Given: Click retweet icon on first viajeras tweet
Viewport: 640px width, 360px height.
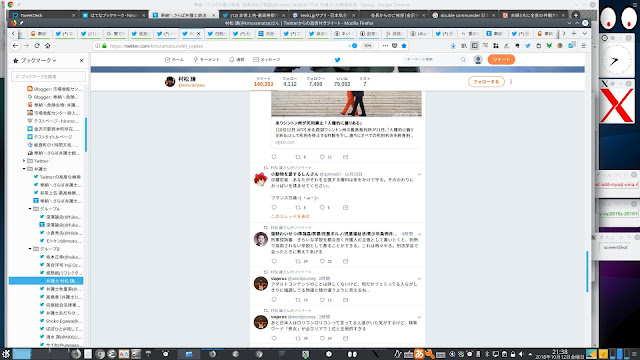Looking at the screenshot, I should click(x=298, y=300).
